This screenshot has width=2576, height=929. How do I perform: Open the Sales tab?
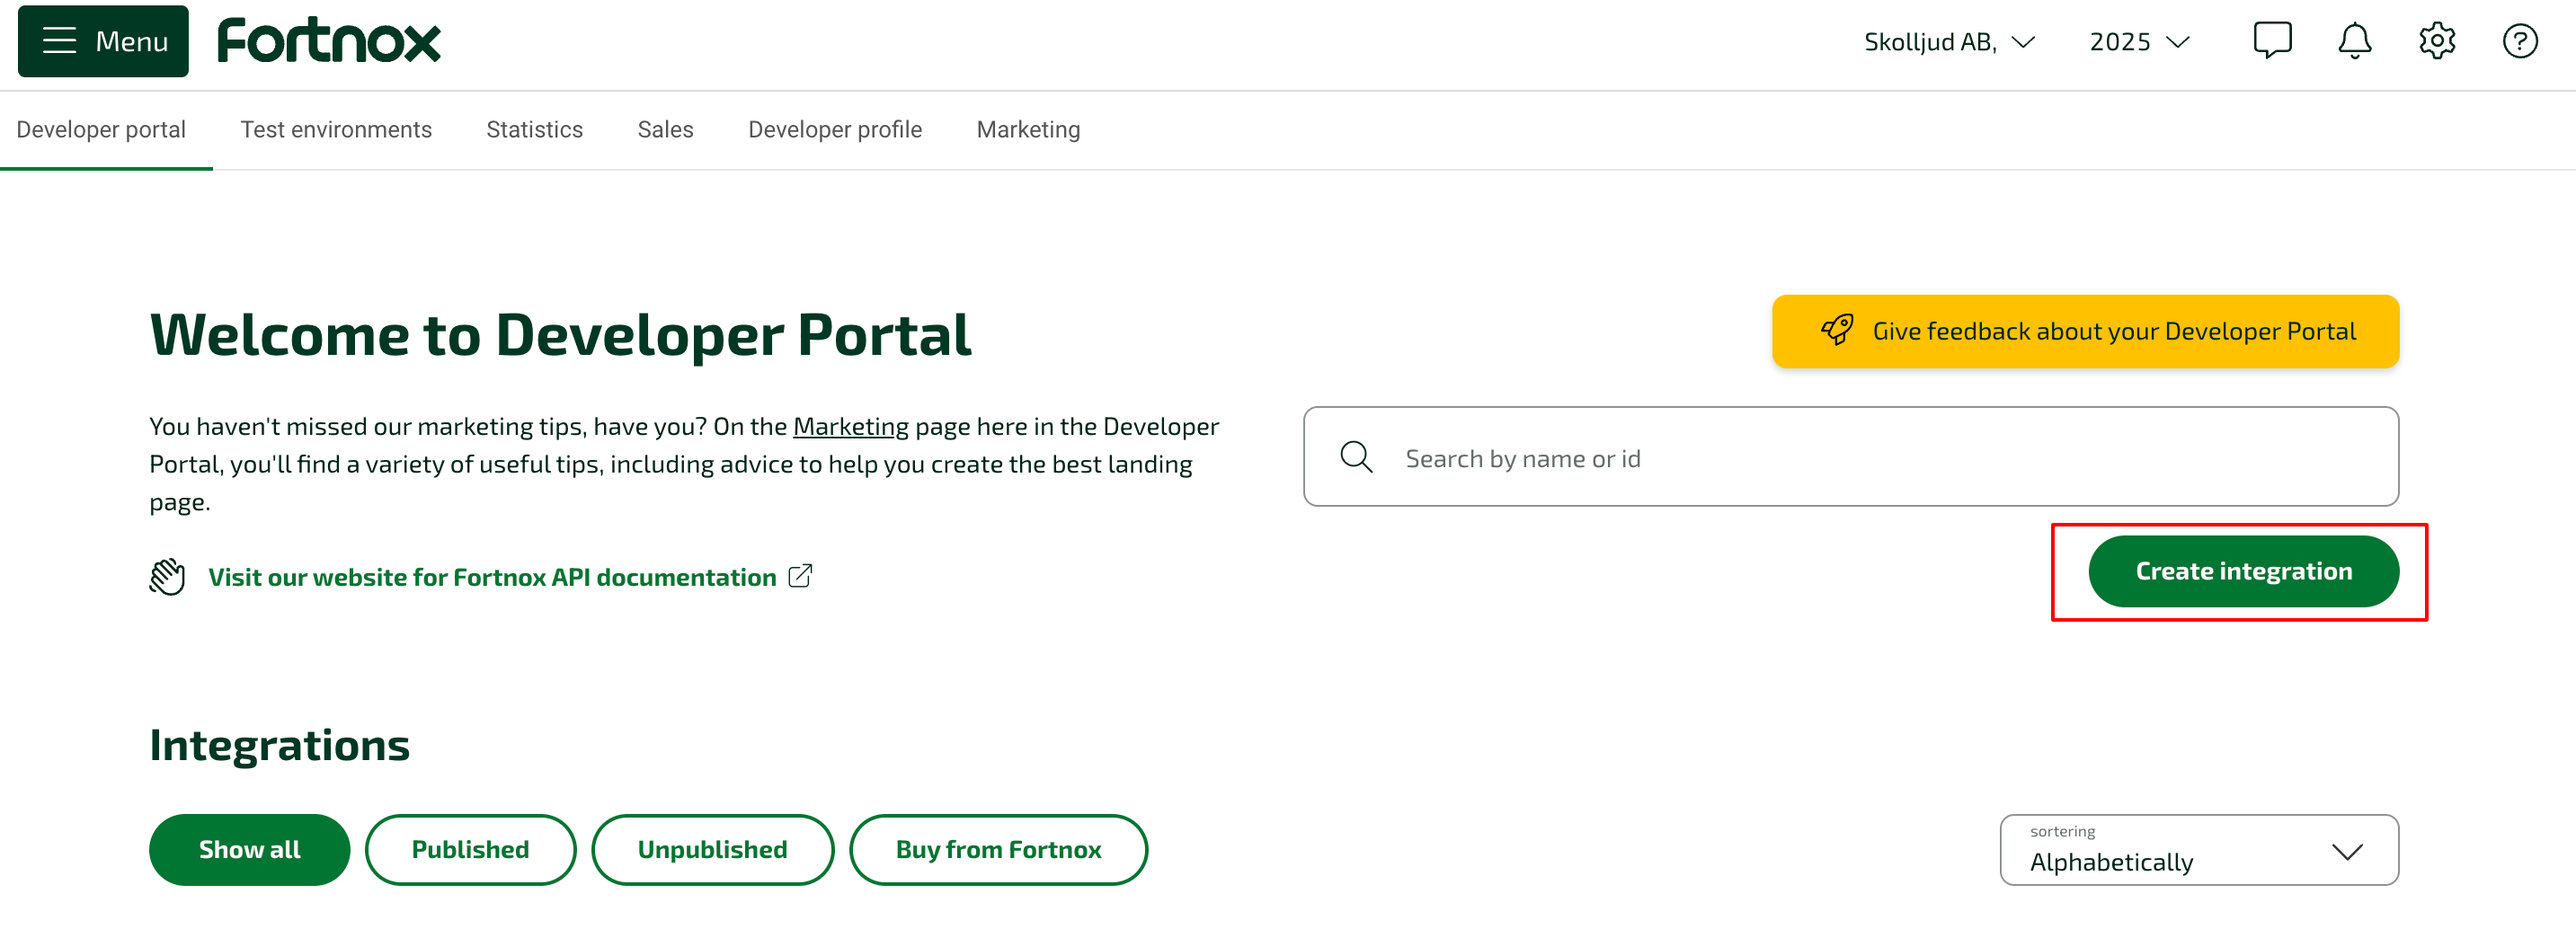[x=665, y=130]
